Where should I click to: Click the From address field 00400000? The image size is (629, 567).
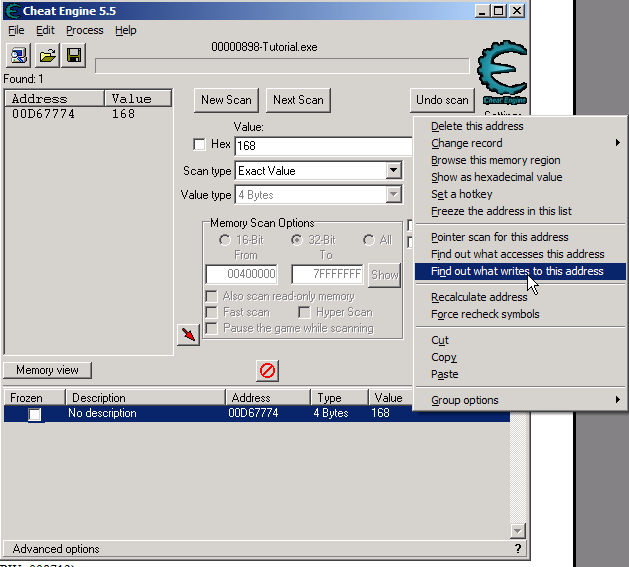pyautogui.click(x=241, y=274)
